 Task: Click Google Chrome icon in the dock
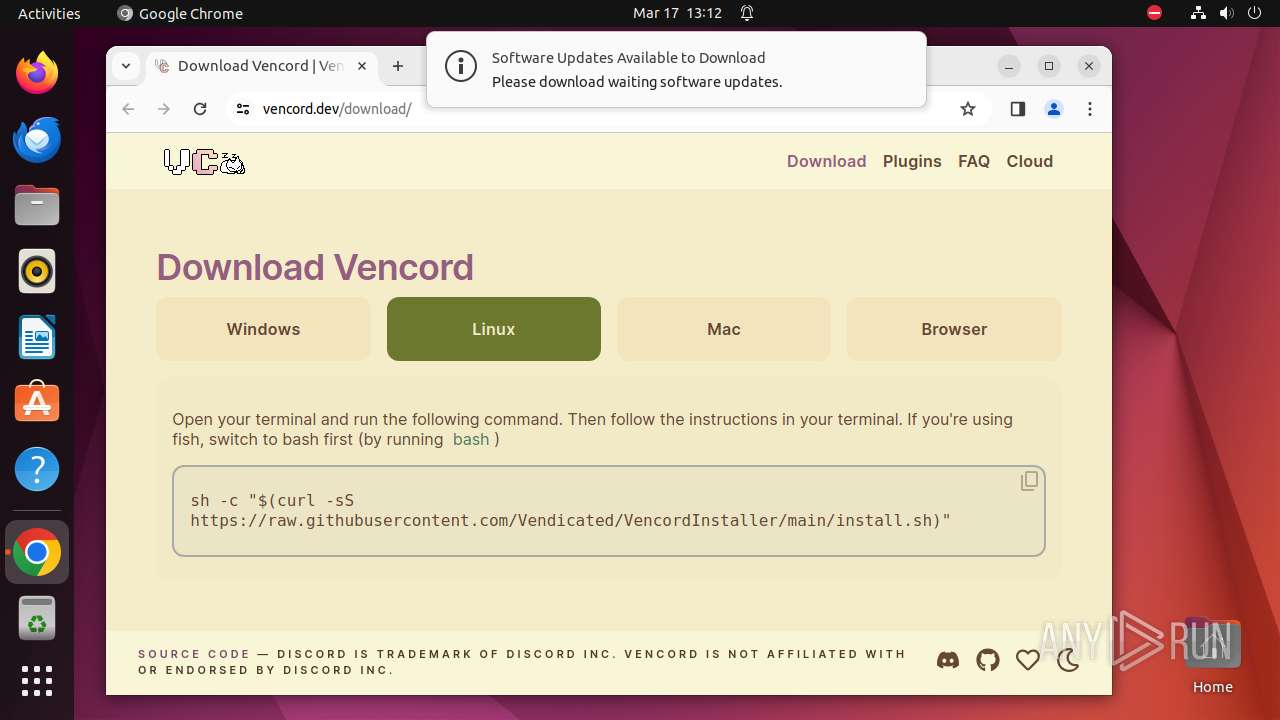point(37,552)
